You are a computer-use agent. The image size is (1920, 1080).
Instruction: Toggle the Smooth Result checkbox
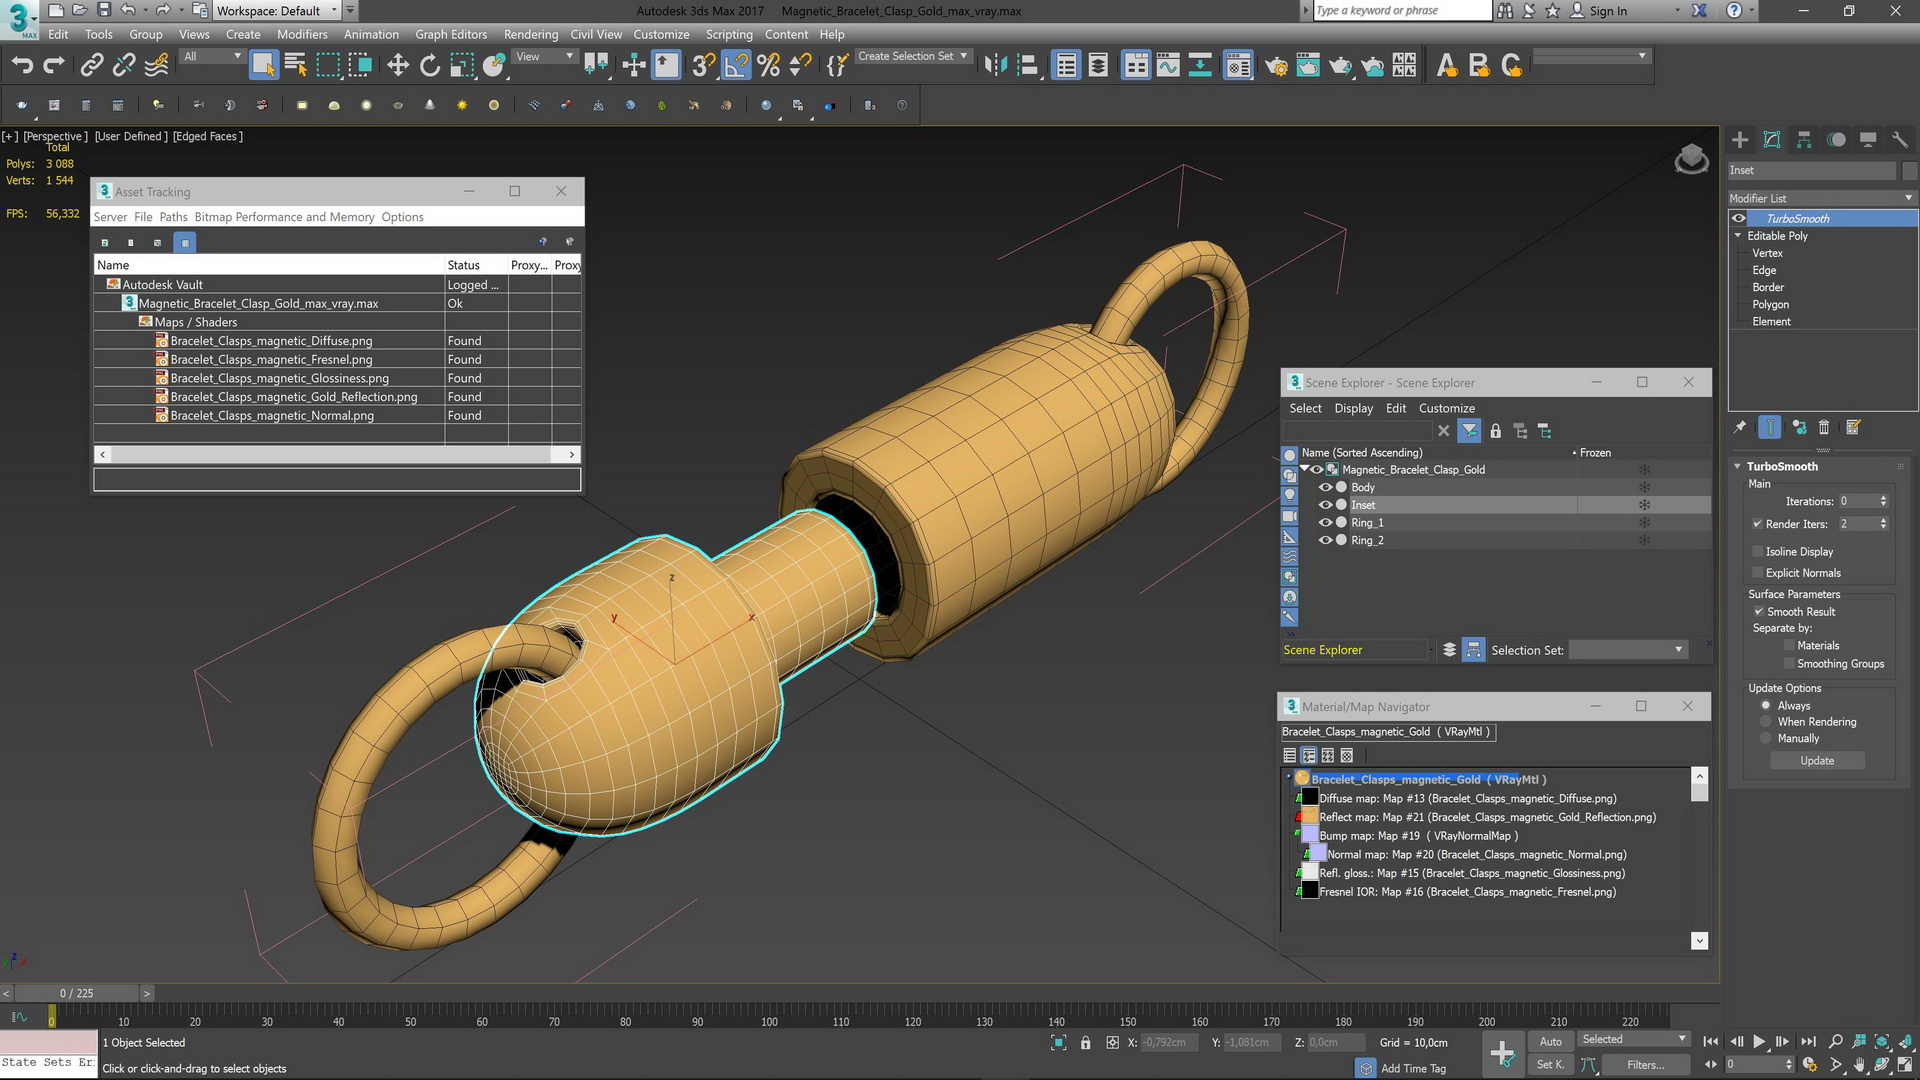[1758, 612]
